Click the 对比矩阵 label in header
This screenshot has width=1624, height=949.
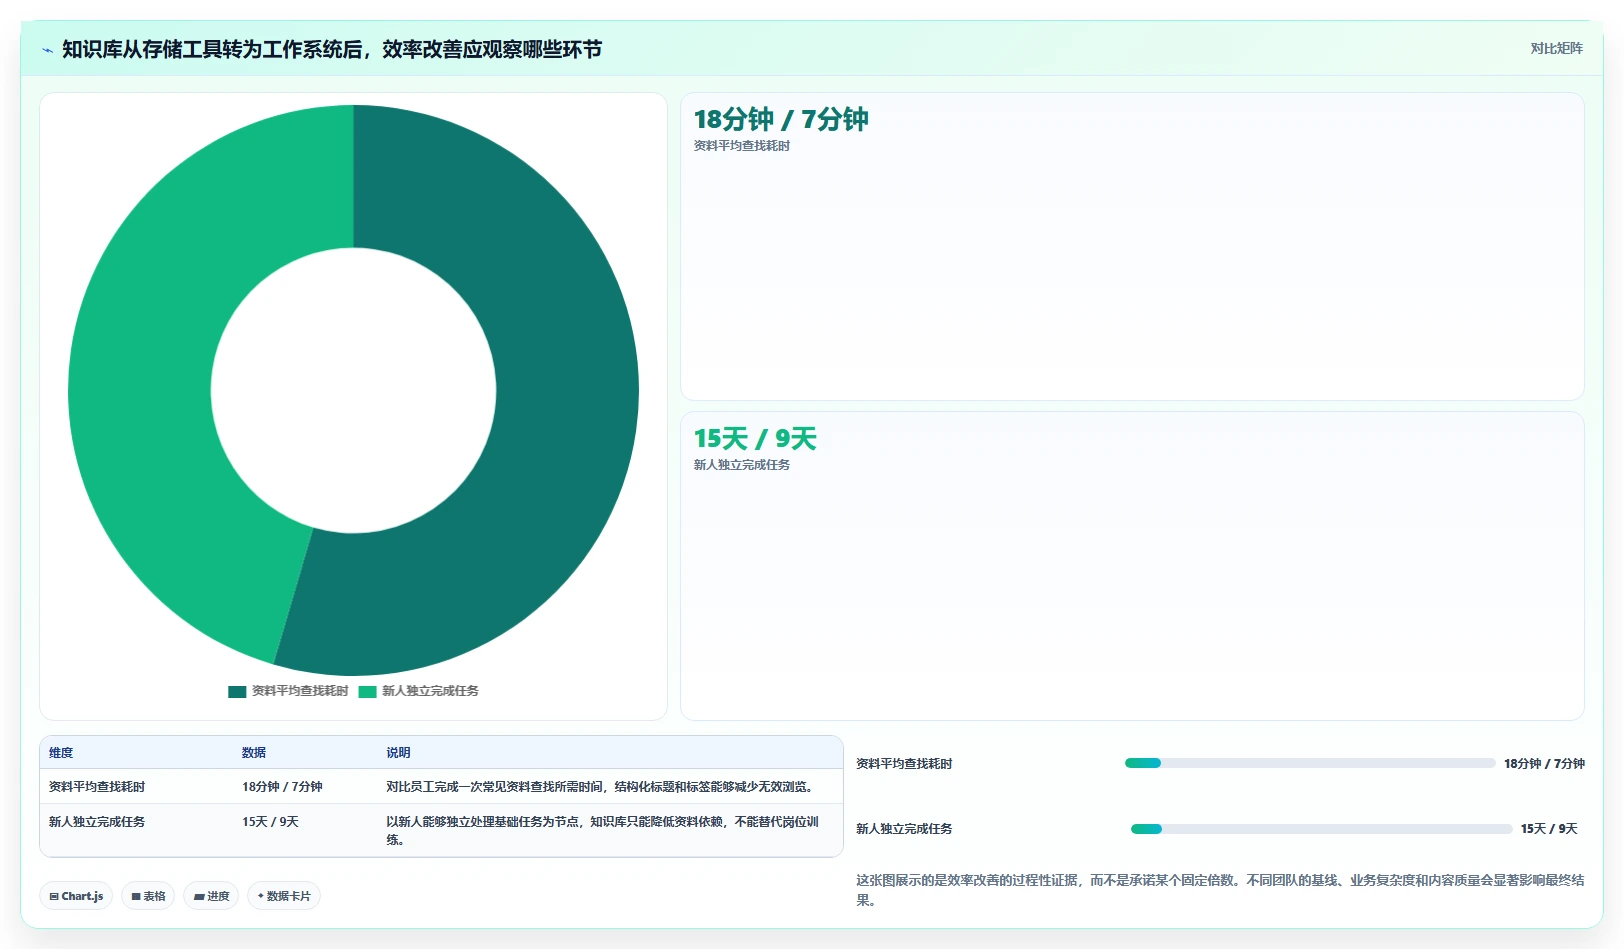[1556, 48]
